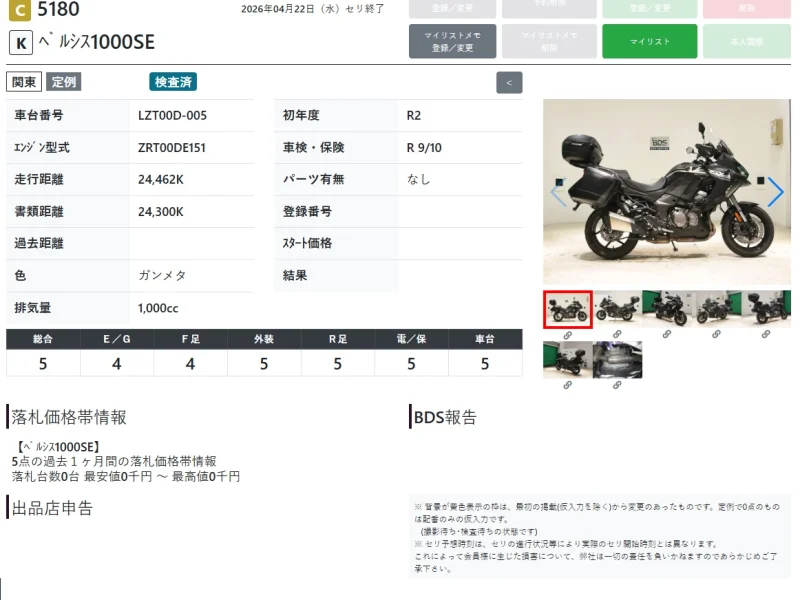Screen dimensions: 800x600
Task: Click the faded 'マイリストメモ 削除' button
Action: [x=549, y=41]
